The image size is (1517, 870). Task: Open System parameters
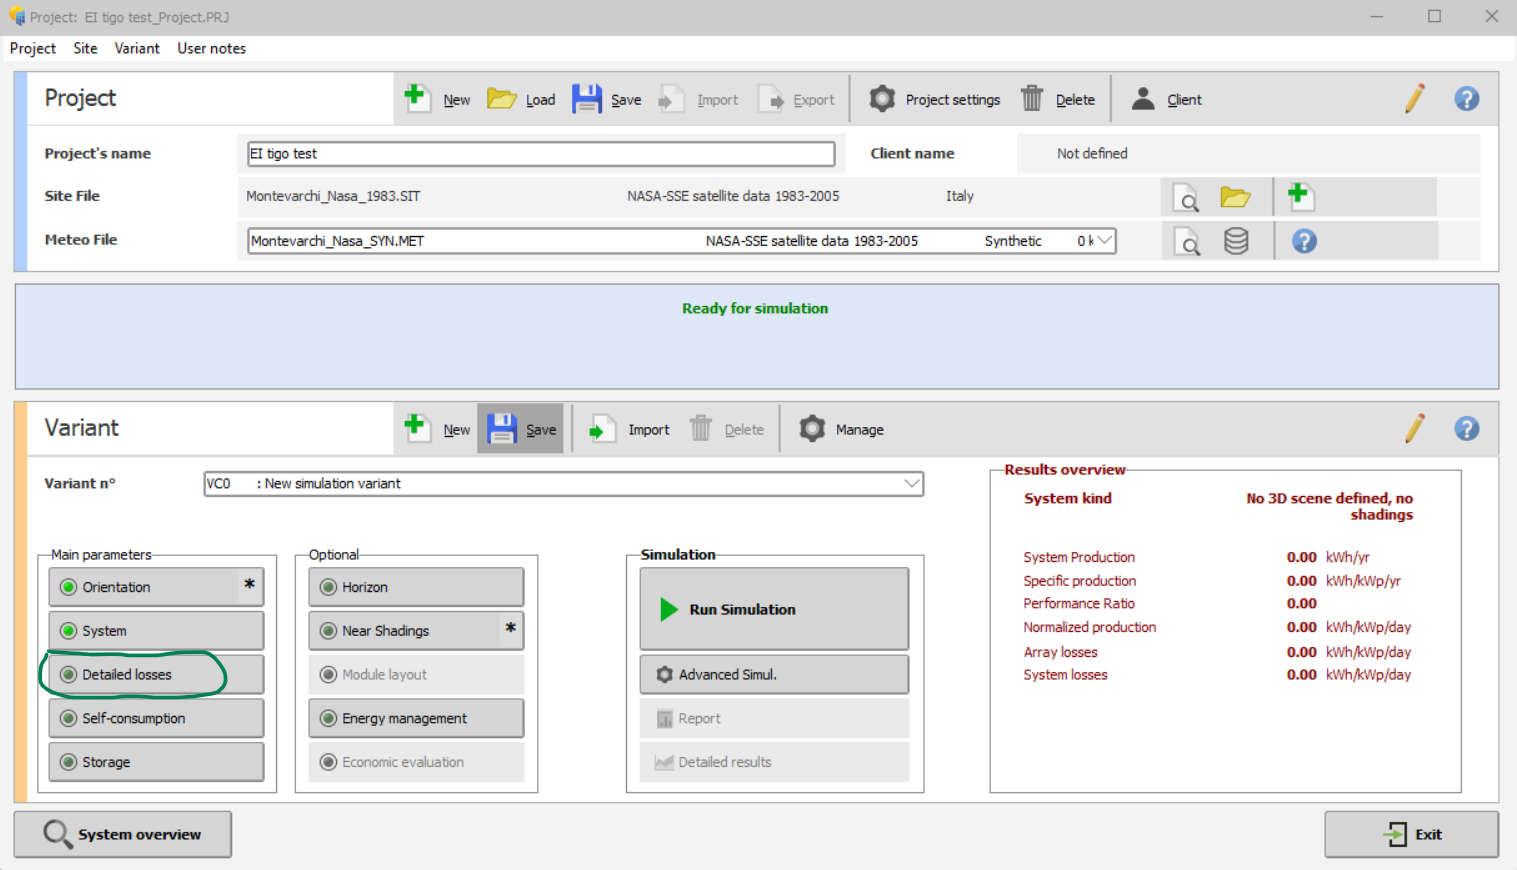156,631
